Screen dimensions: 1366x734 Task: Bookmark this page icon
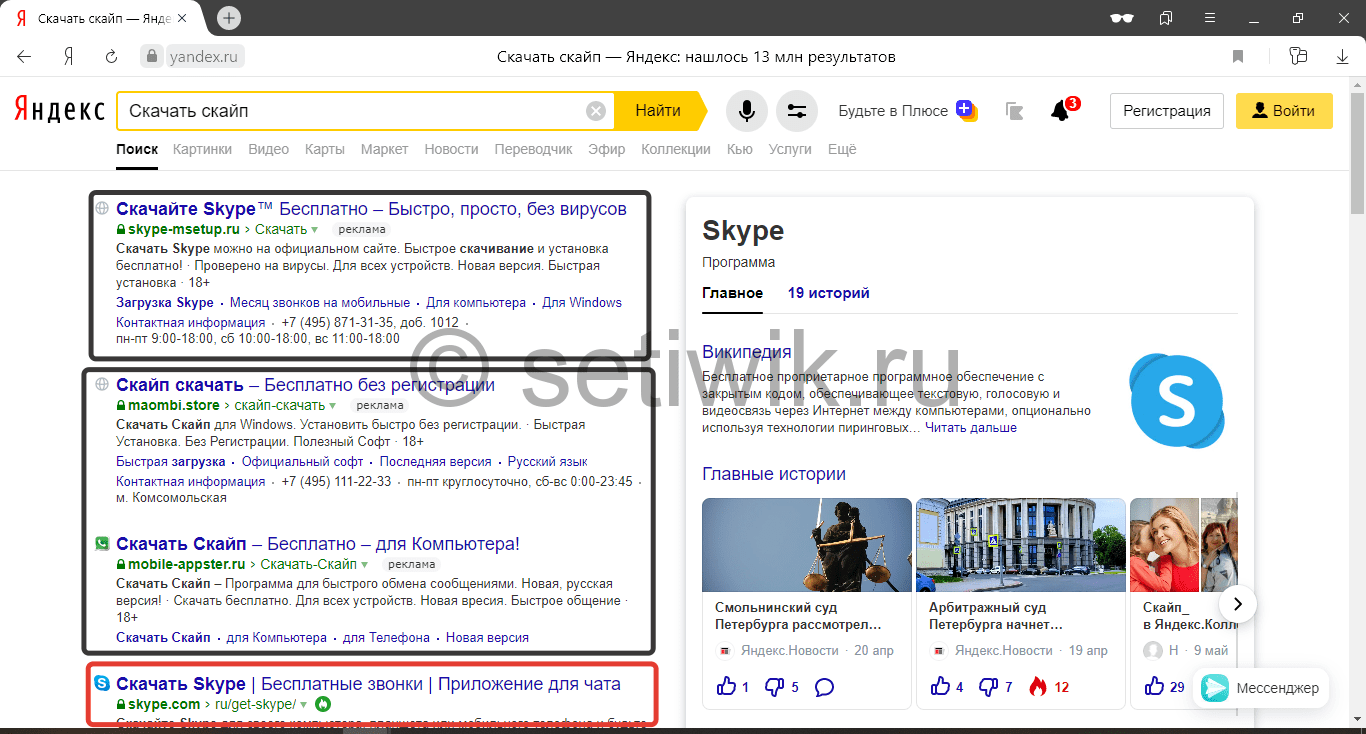point(1238,57)
